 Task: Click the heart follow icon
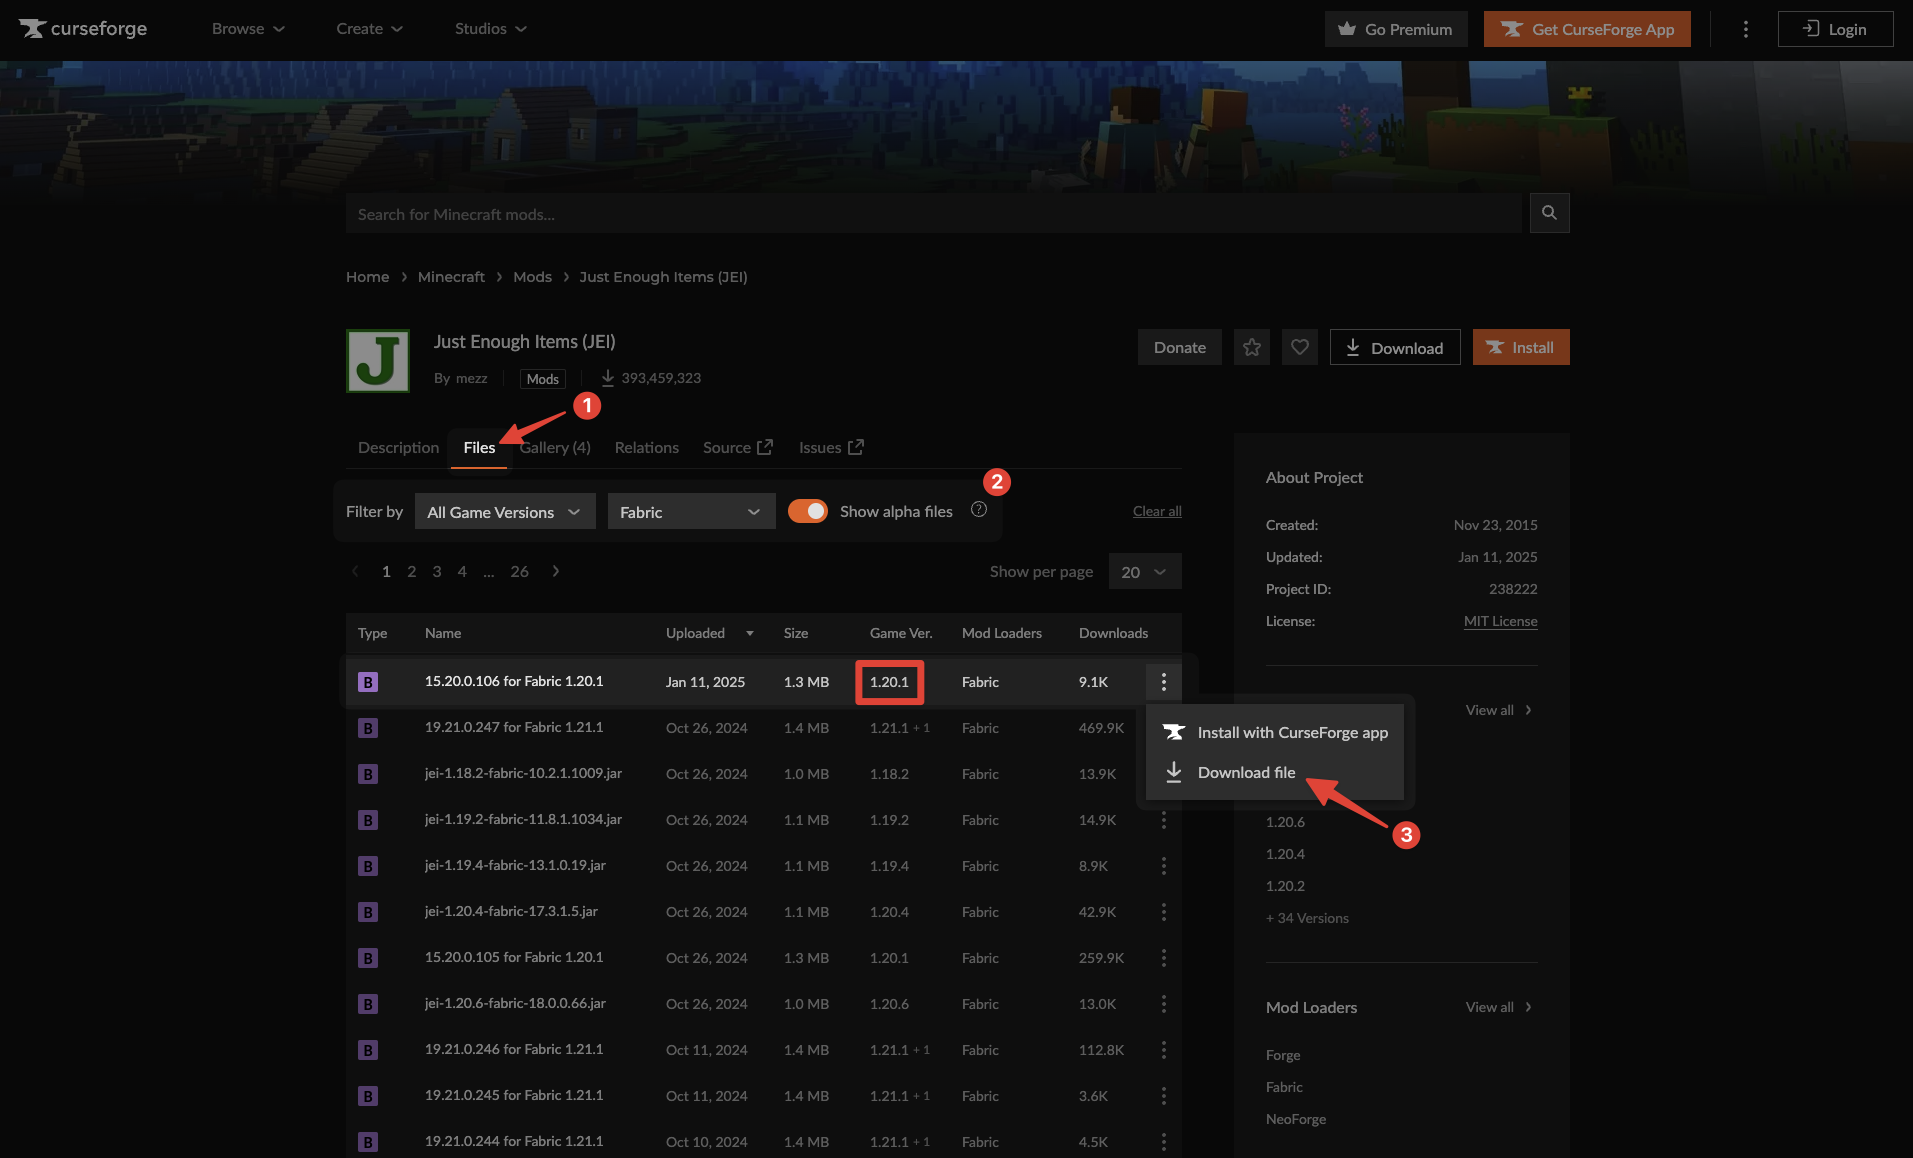point(1300,347)
